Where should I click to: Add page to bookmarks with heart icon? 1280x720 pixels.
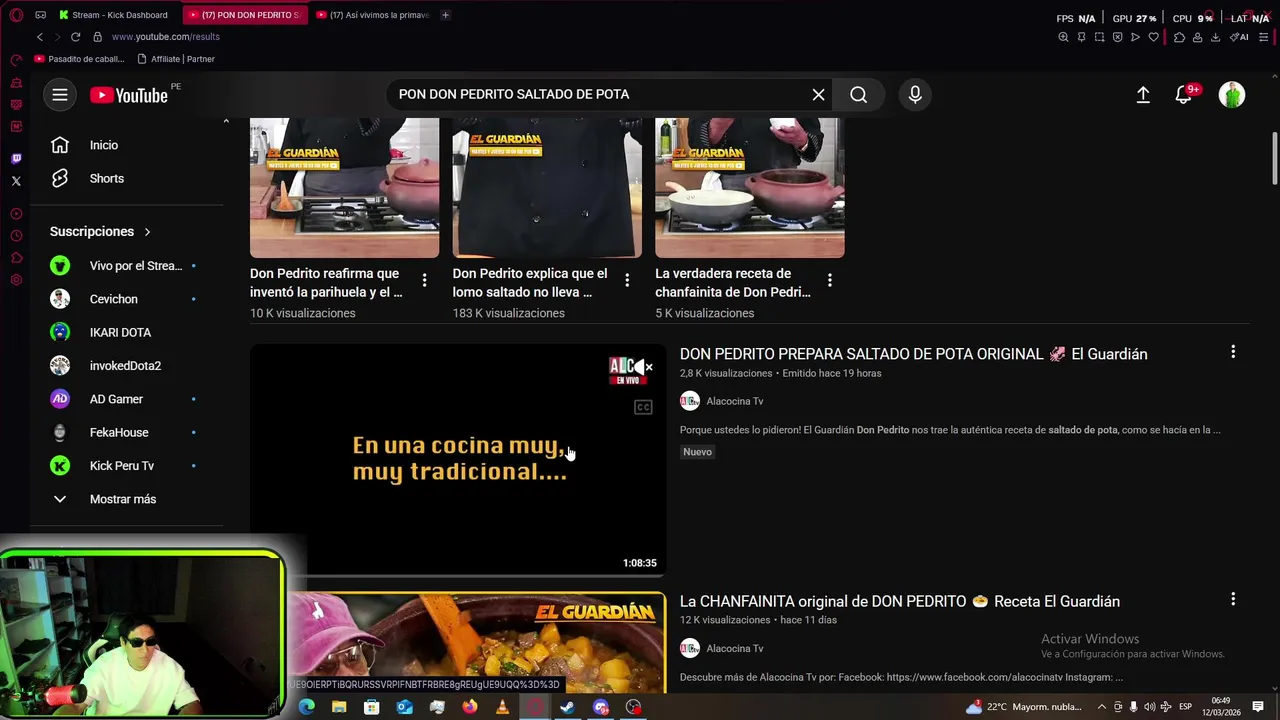1153,37
